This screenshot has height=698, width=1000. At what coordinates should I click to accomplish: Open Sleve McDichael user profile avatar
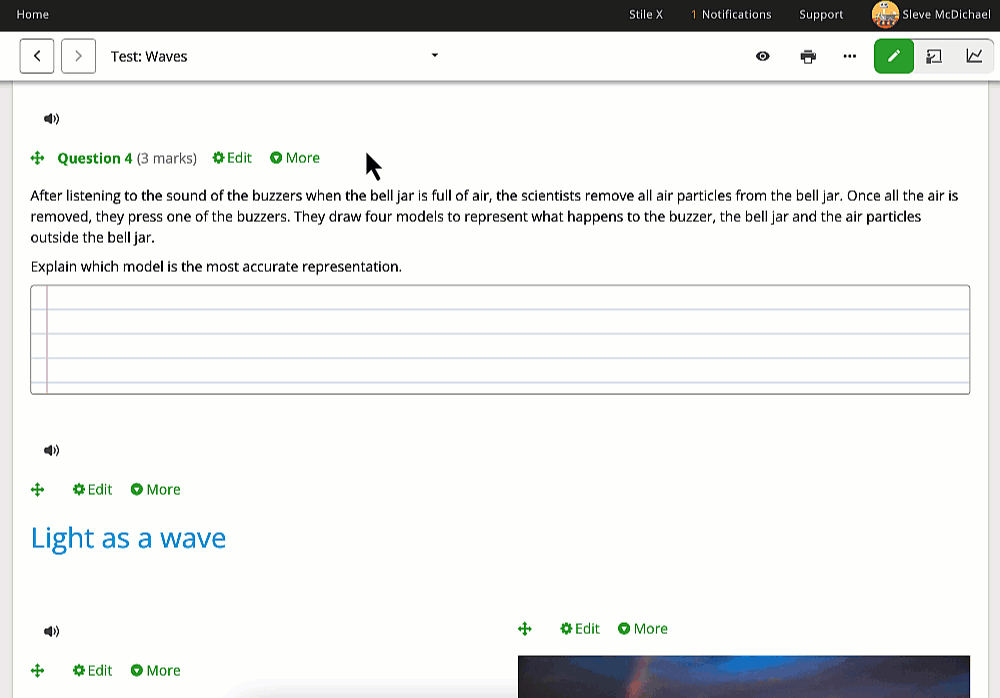[x=885, y=15]
